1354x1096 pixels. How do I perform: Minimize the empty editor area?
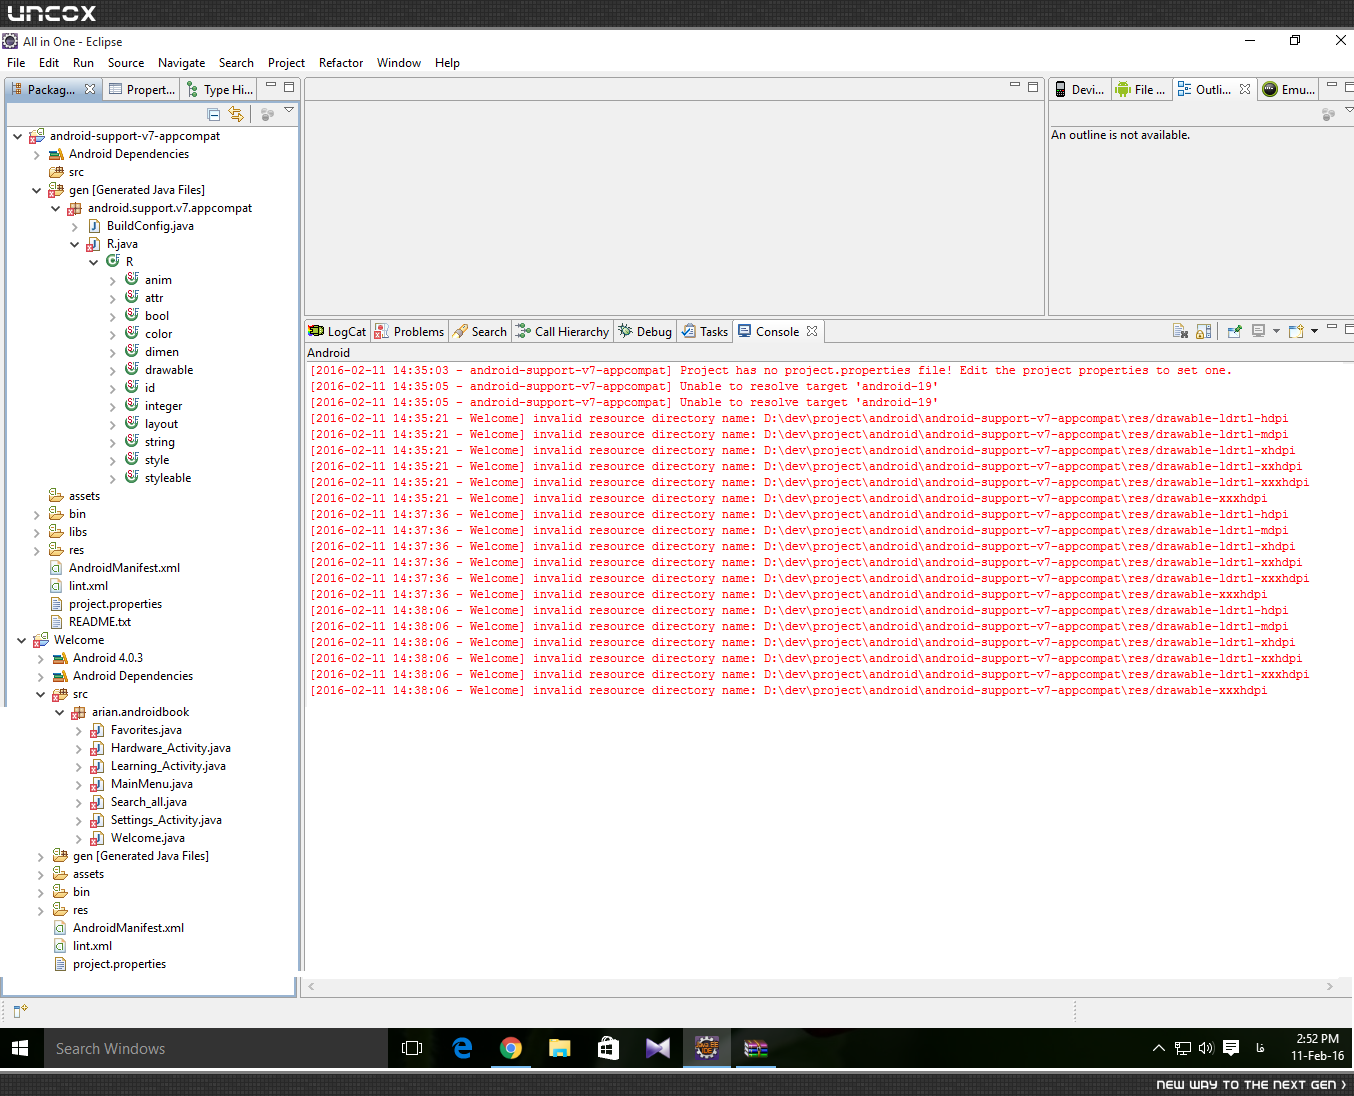(x=1015, y=86)
